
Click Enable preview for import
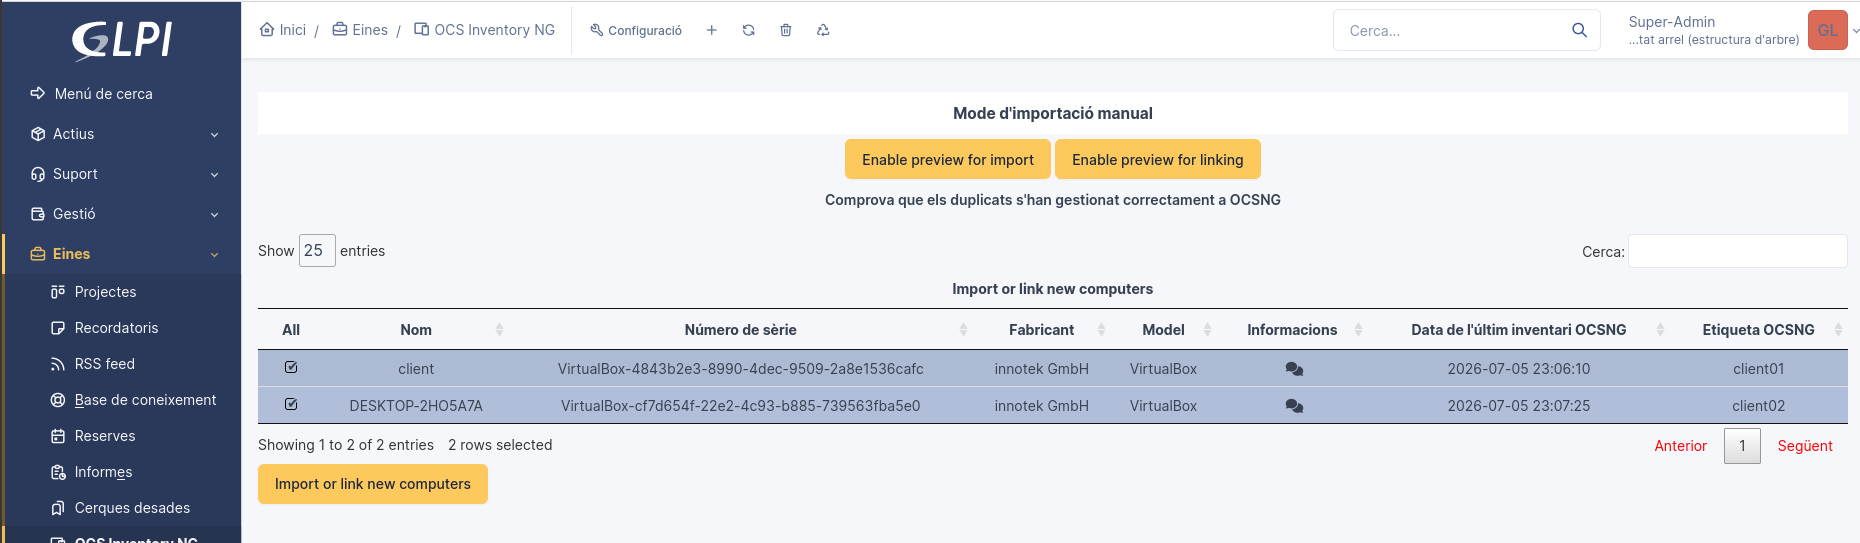(948, 159)
